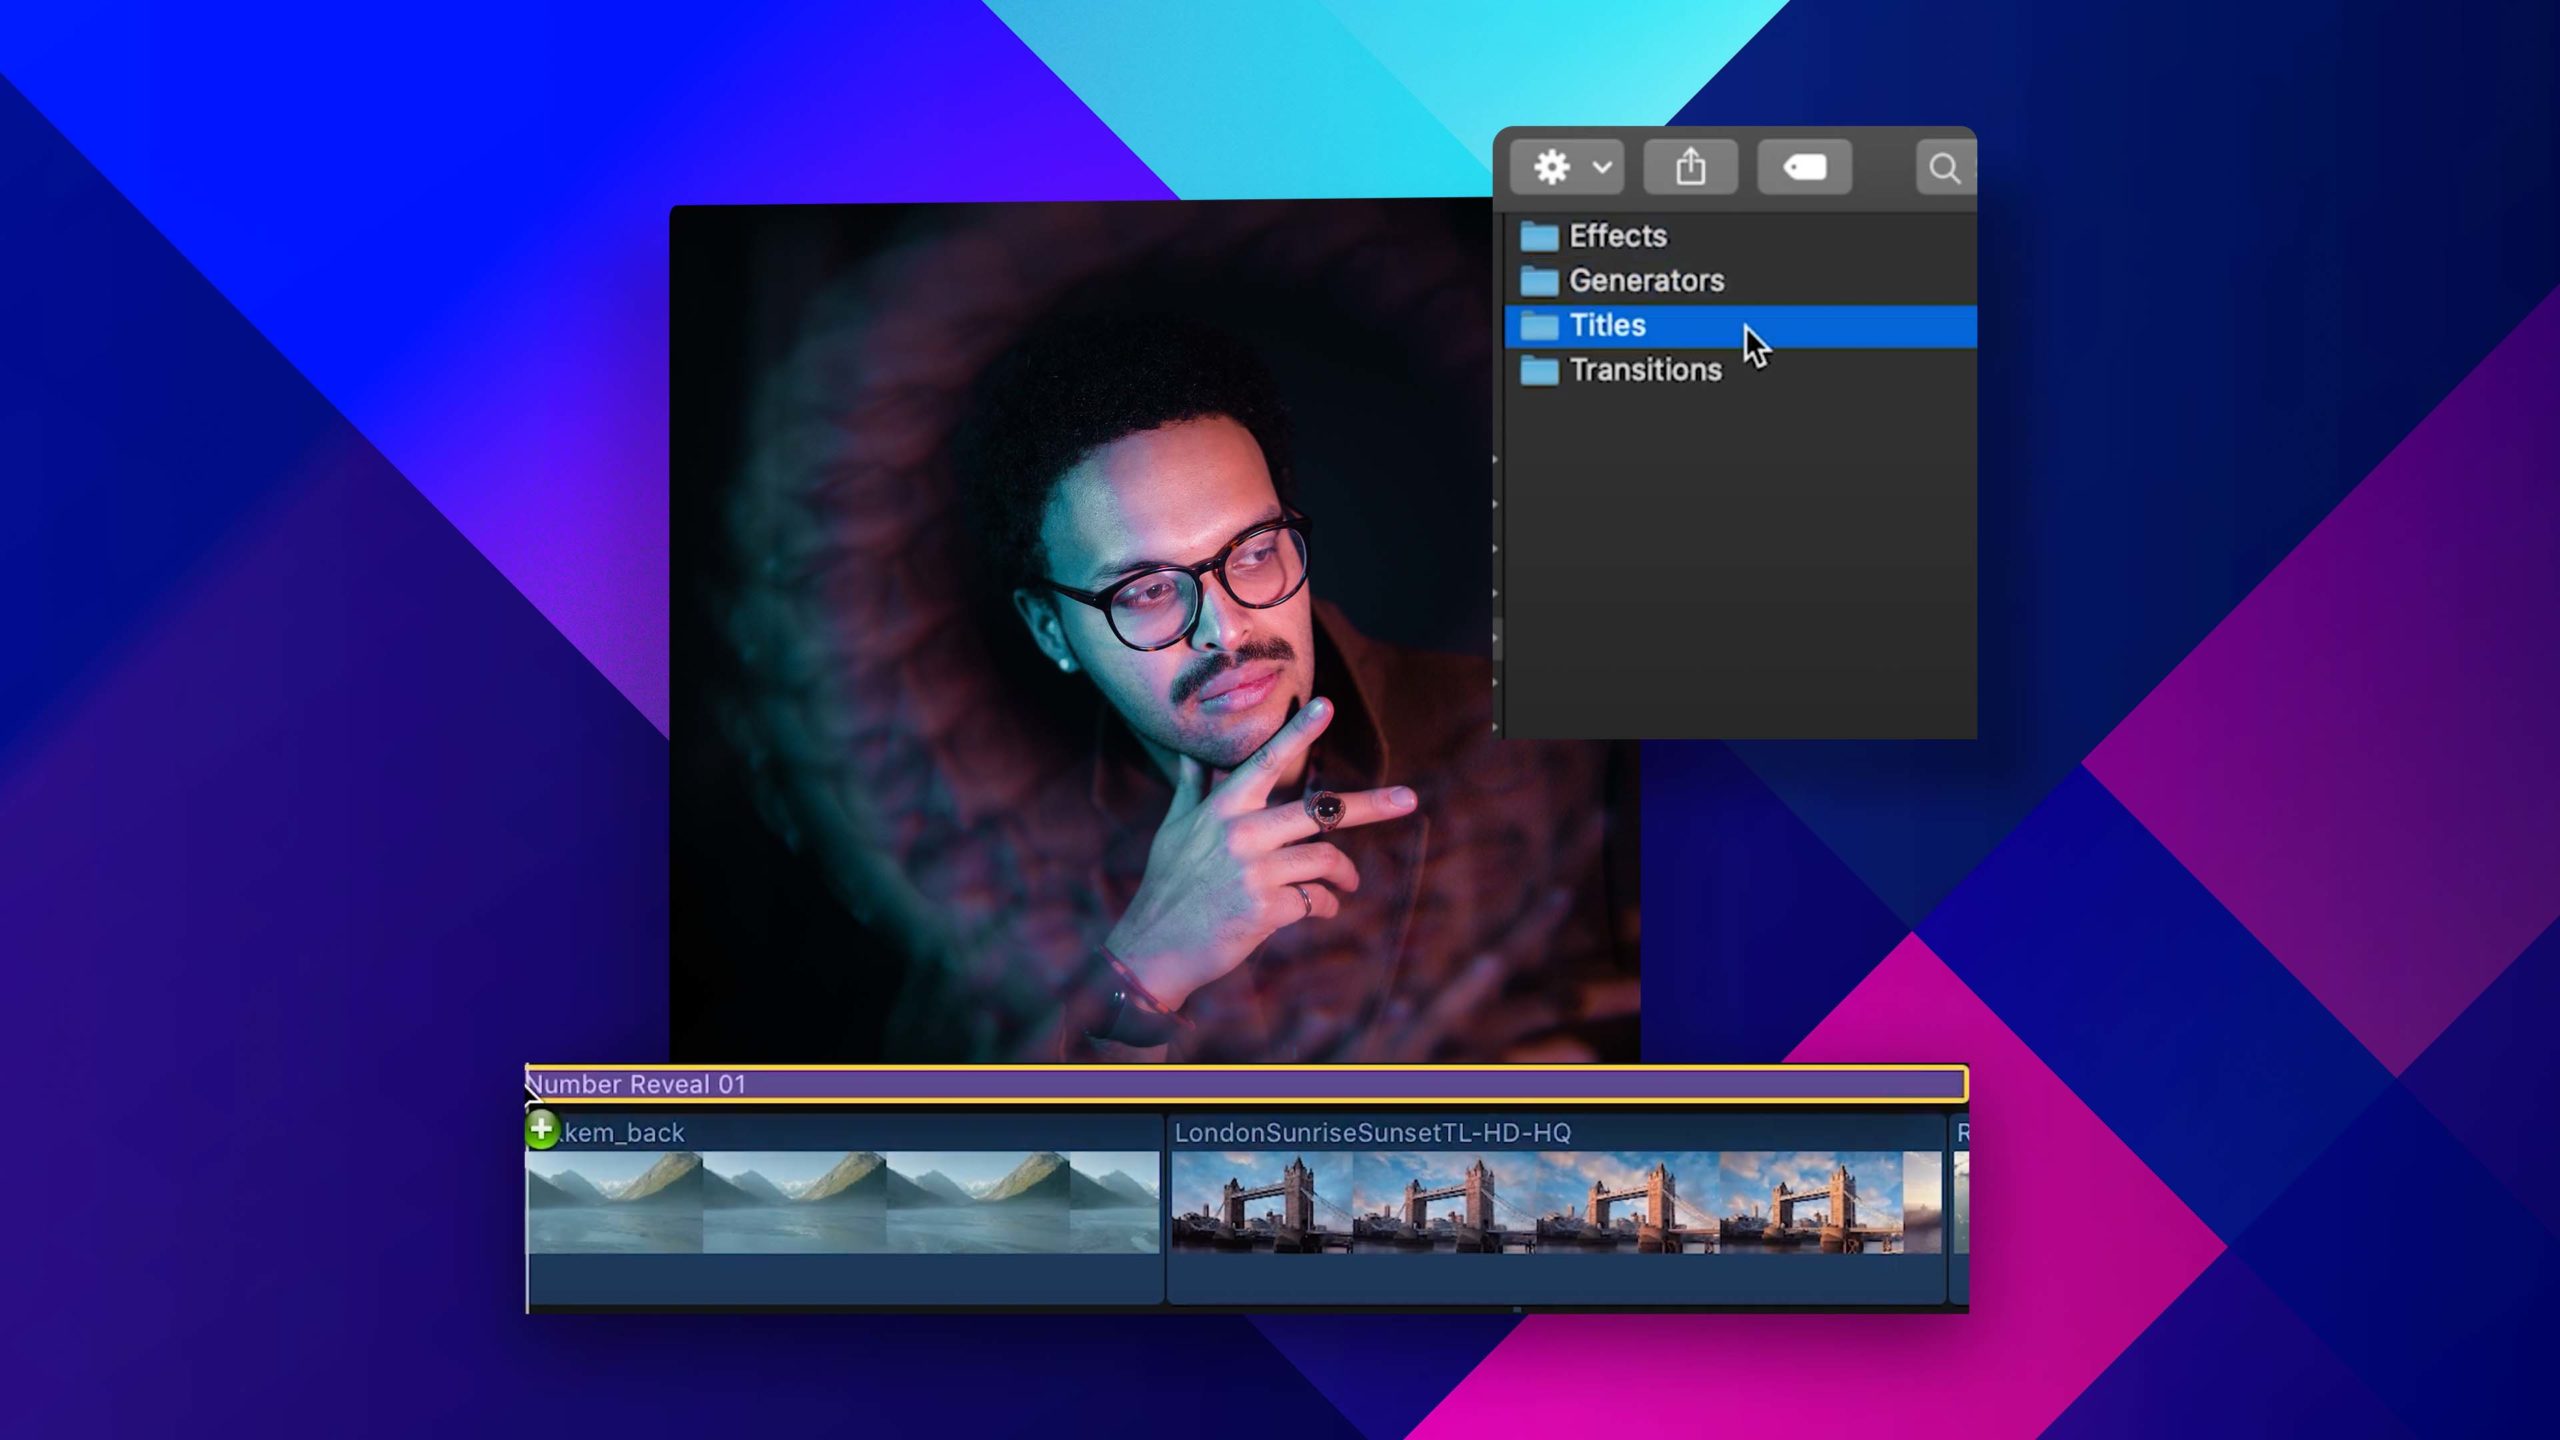Select the Tower Bridge clip thumbnail
2560x1440 pixels.
pyautogui.click(x=1555, y=1202)
